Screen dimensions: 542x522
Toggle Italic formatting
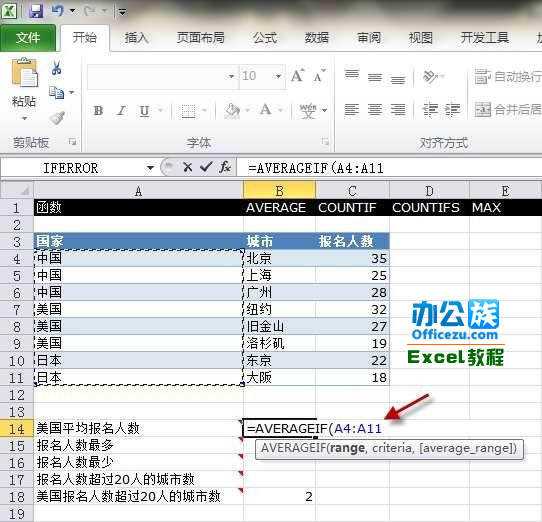click(121, 111)
